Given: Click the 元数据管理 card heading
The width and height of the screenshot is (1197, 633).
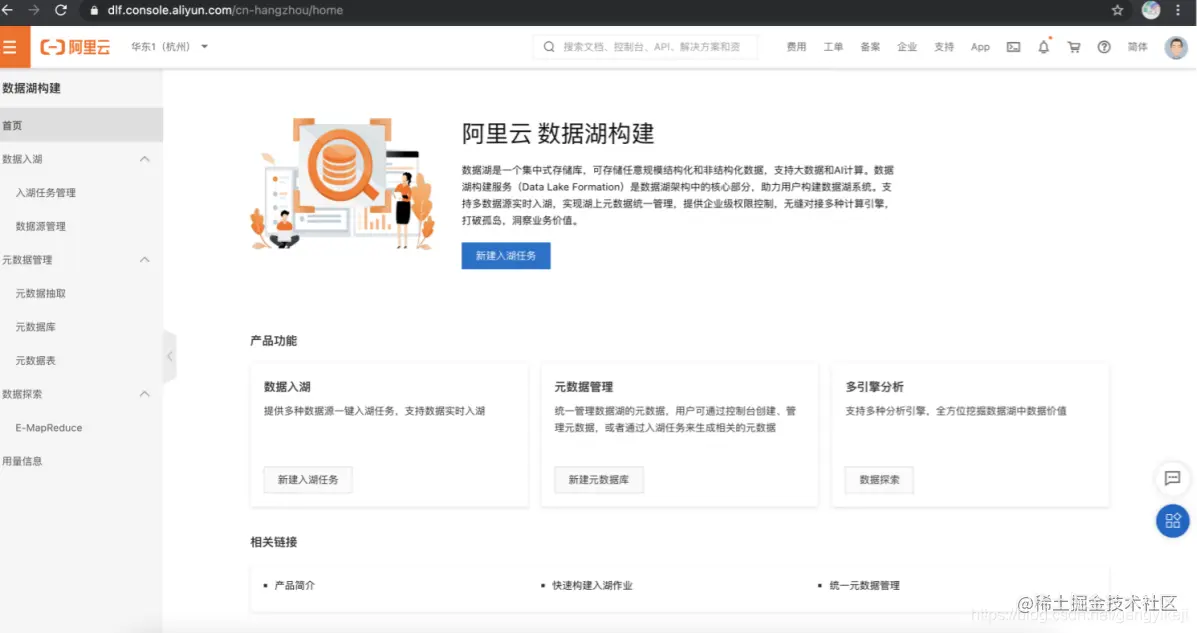Looking at the screenshot, I should [x=584, y=387].
